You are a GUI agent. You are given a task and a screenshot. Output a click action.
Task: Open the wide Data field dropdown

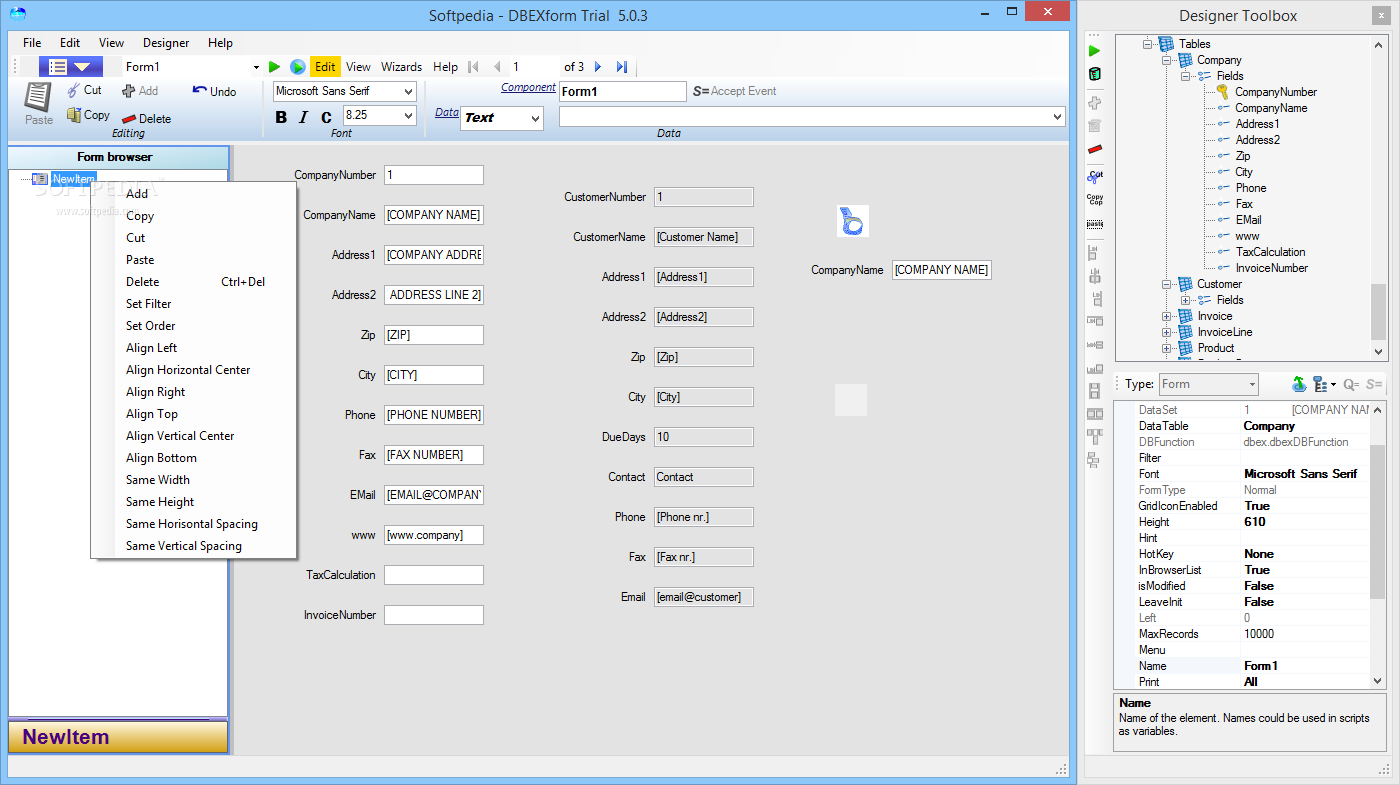[x=1058, y=117]
